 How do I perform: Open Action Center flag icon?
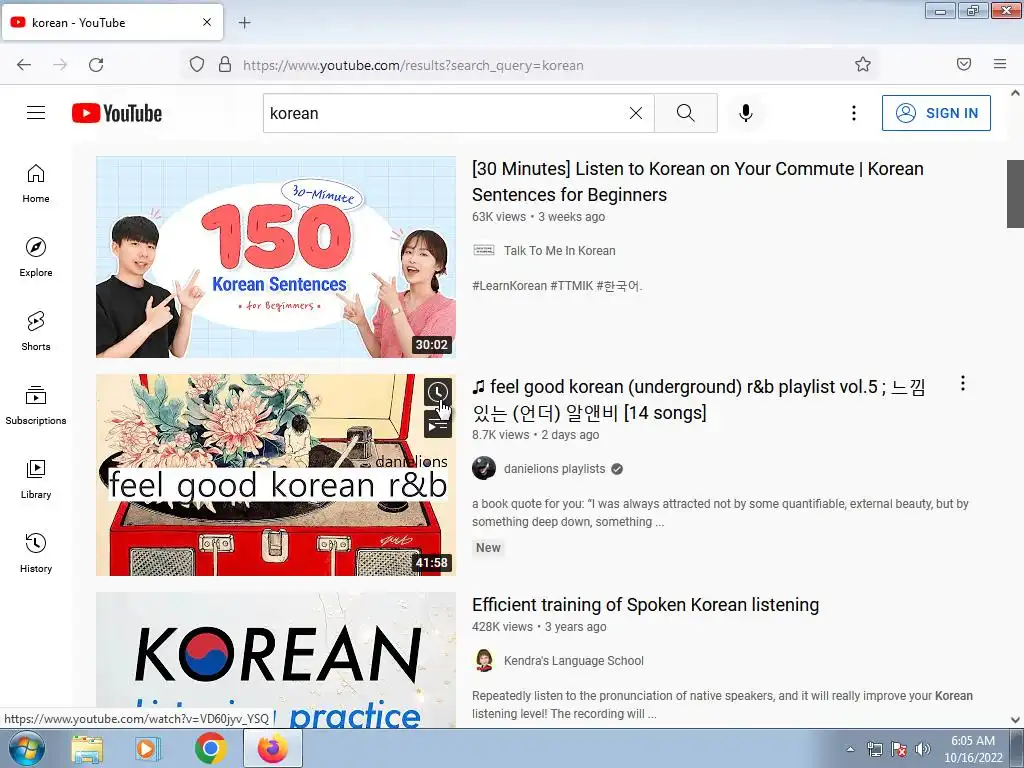tap(899, 749)
